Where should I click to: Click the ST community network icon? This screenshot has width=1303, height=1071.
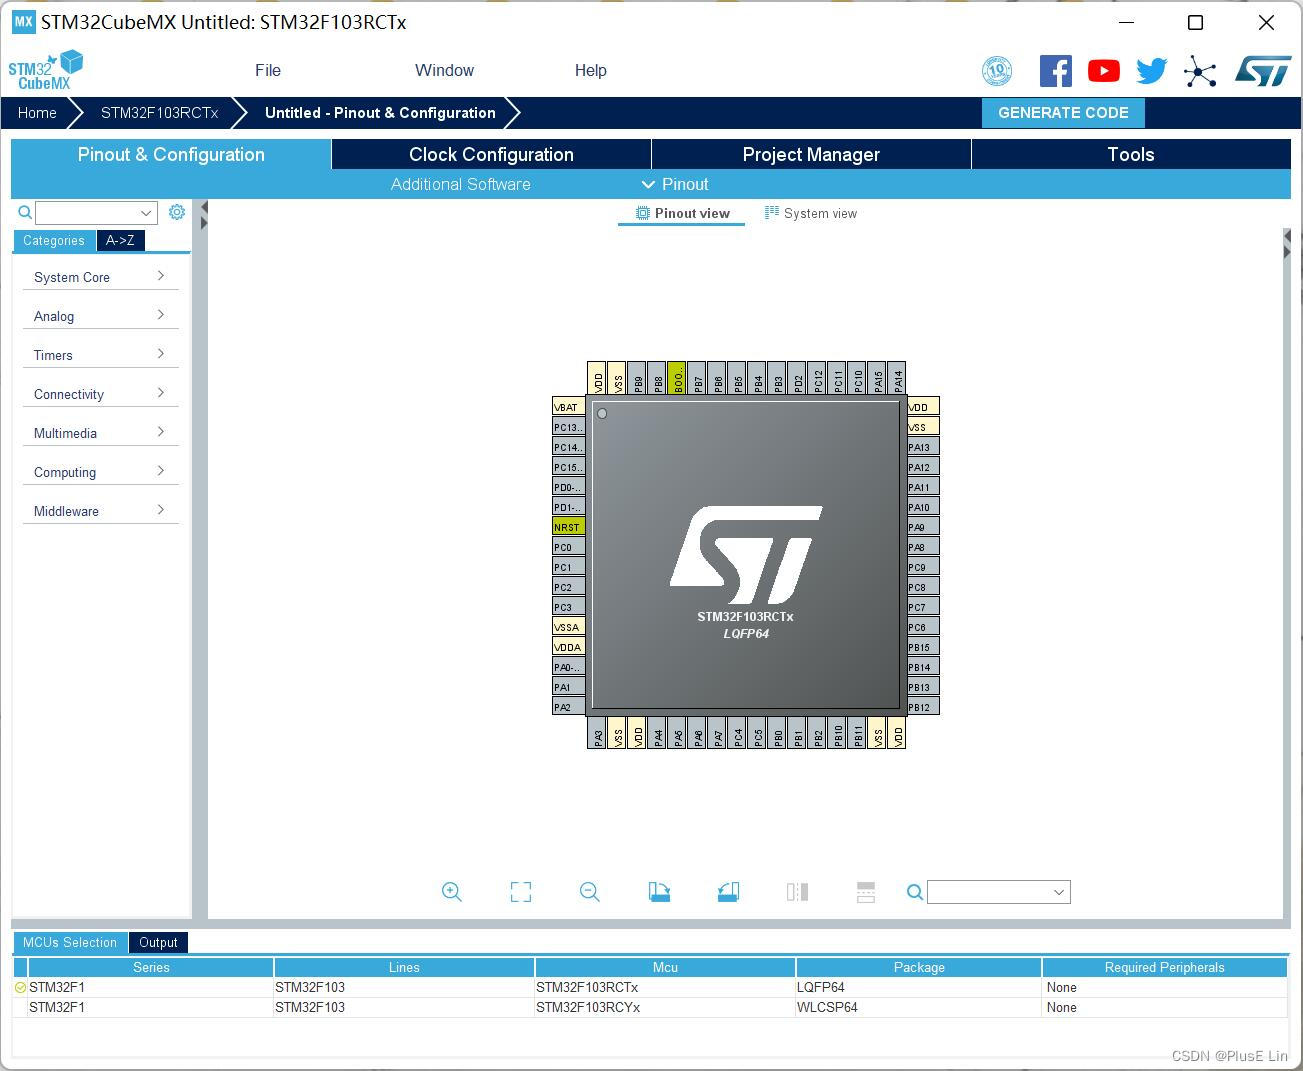tap(1200, 71)
